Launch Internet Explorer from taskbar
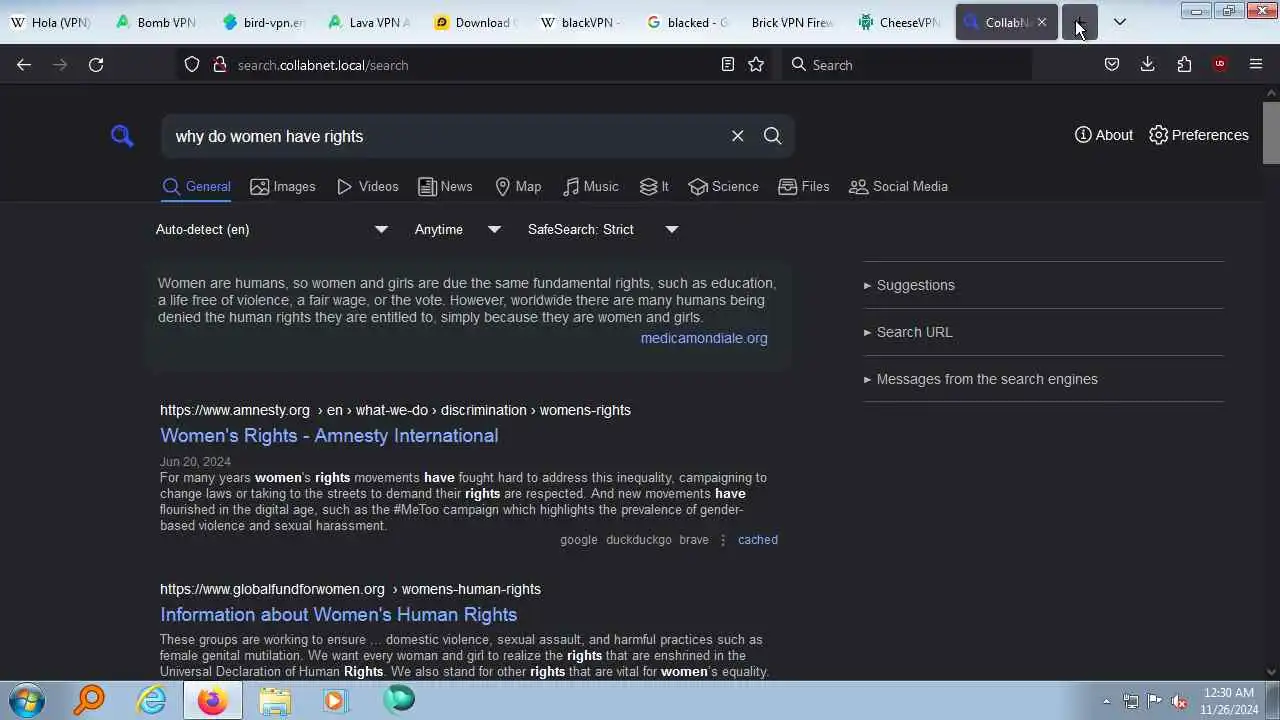The height and width of the screenshot is (720, 1280). pyautogui.click(x=152, y=699)
